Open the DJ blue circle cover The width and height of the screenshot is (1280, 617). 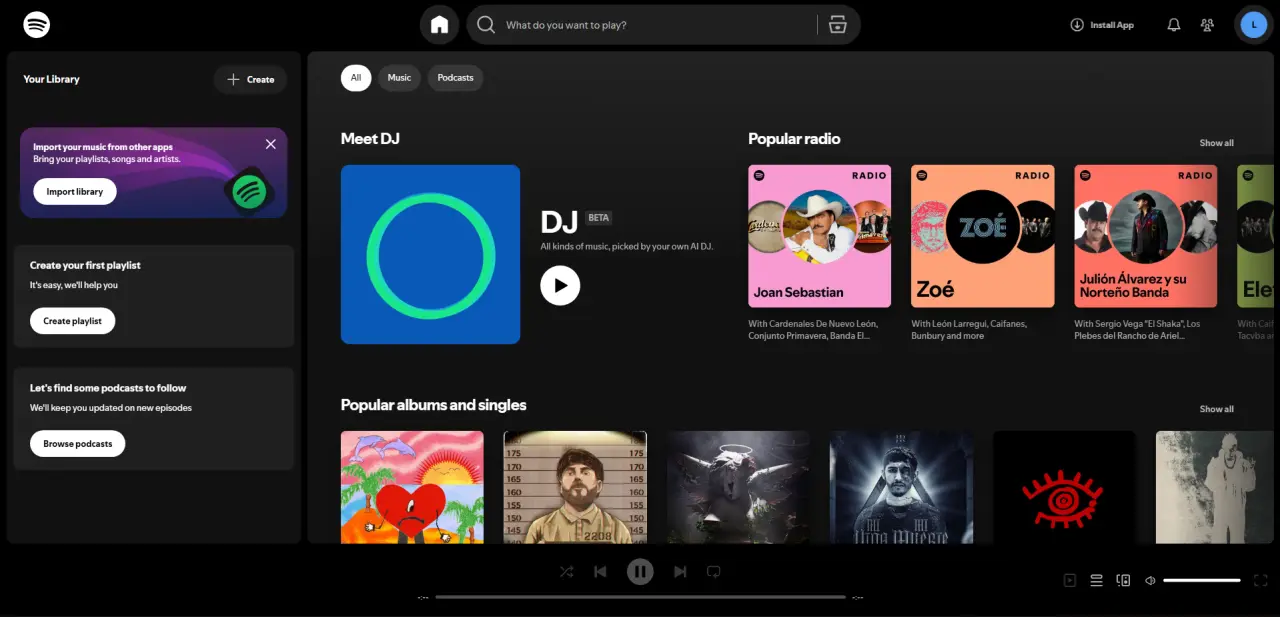(430, 254)
